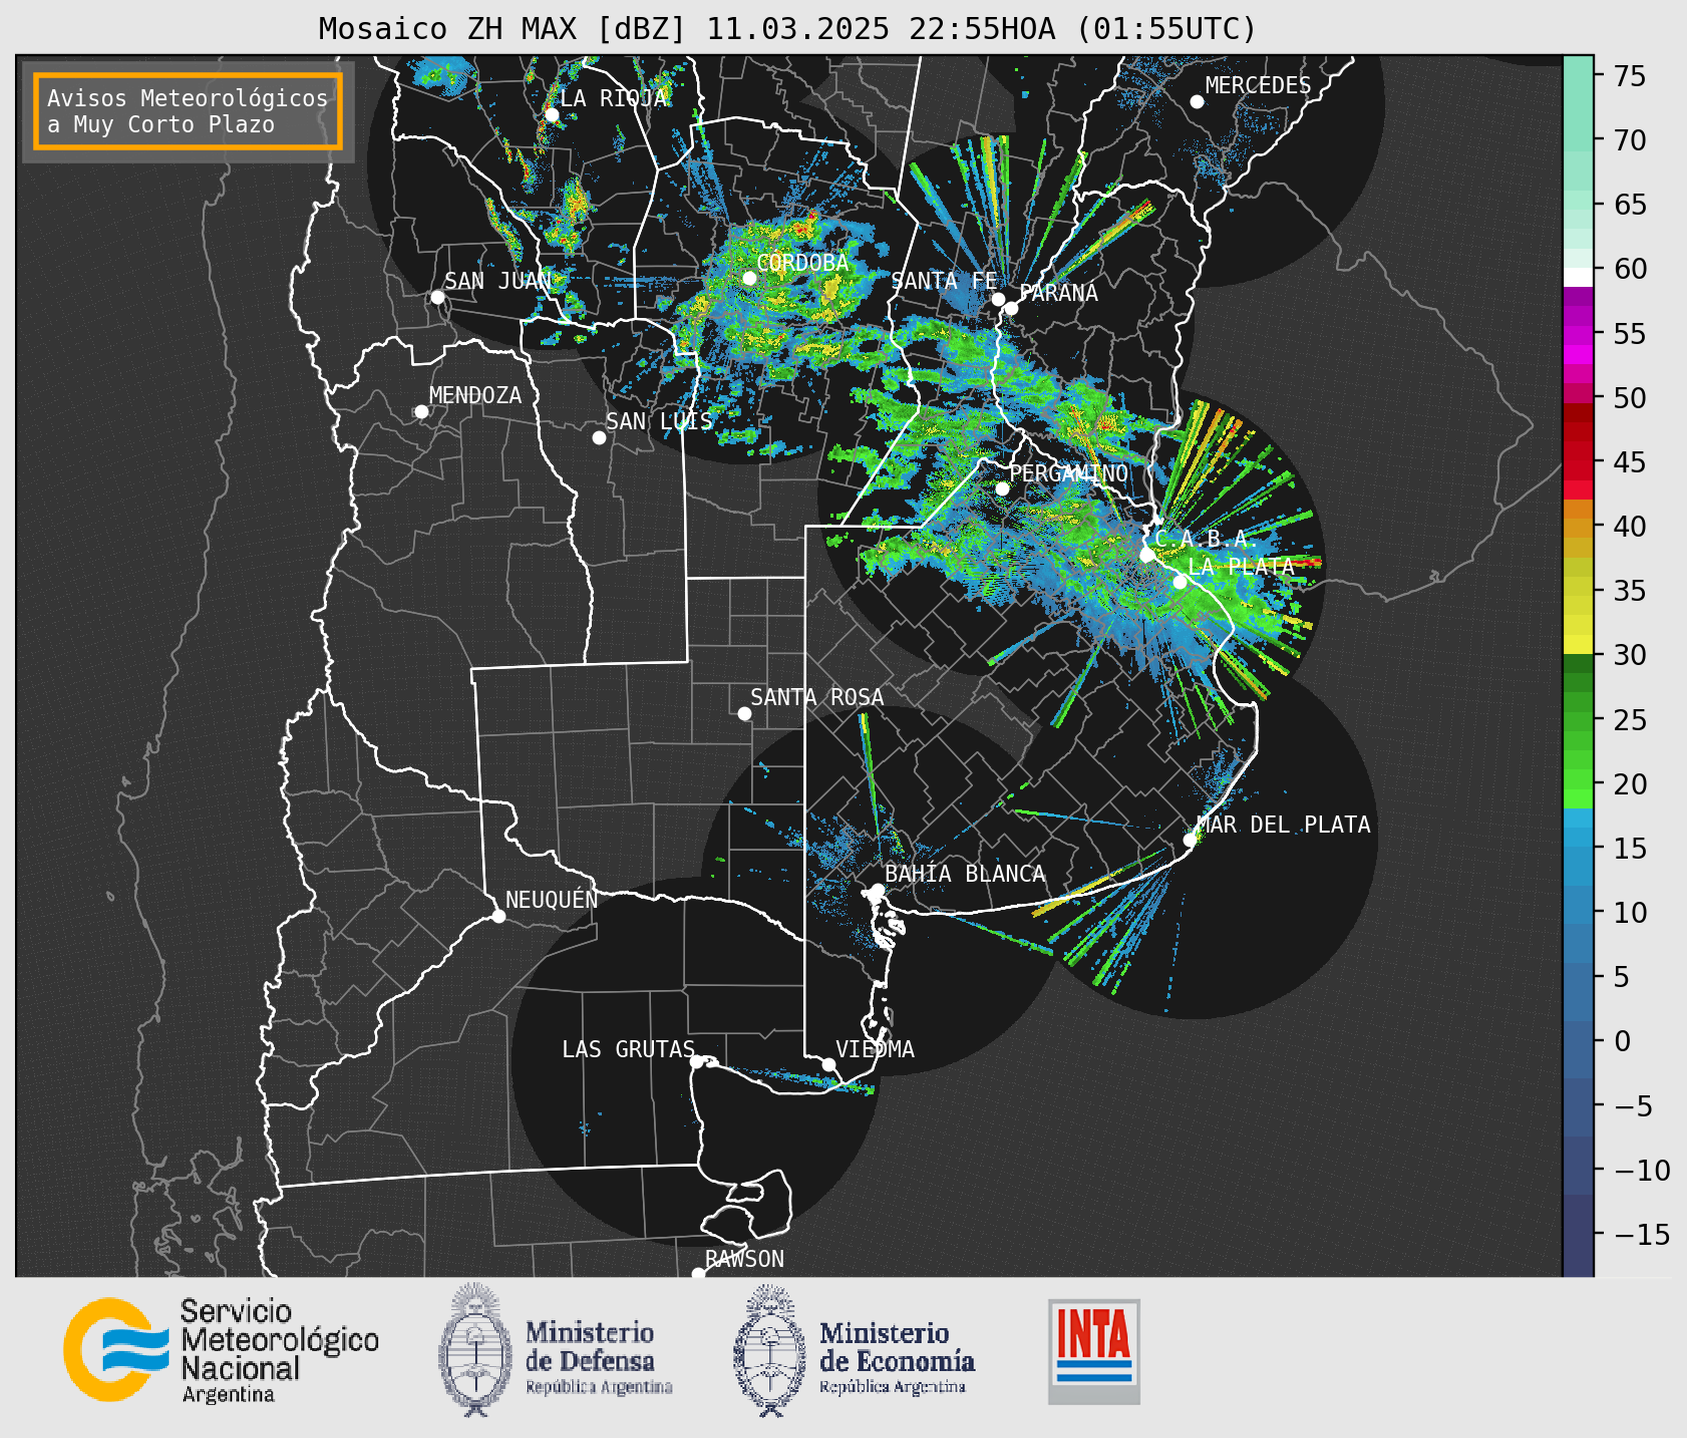Click the Santa Rosa city dot
The image size is (1687, 1438).
tap(744, 714)
